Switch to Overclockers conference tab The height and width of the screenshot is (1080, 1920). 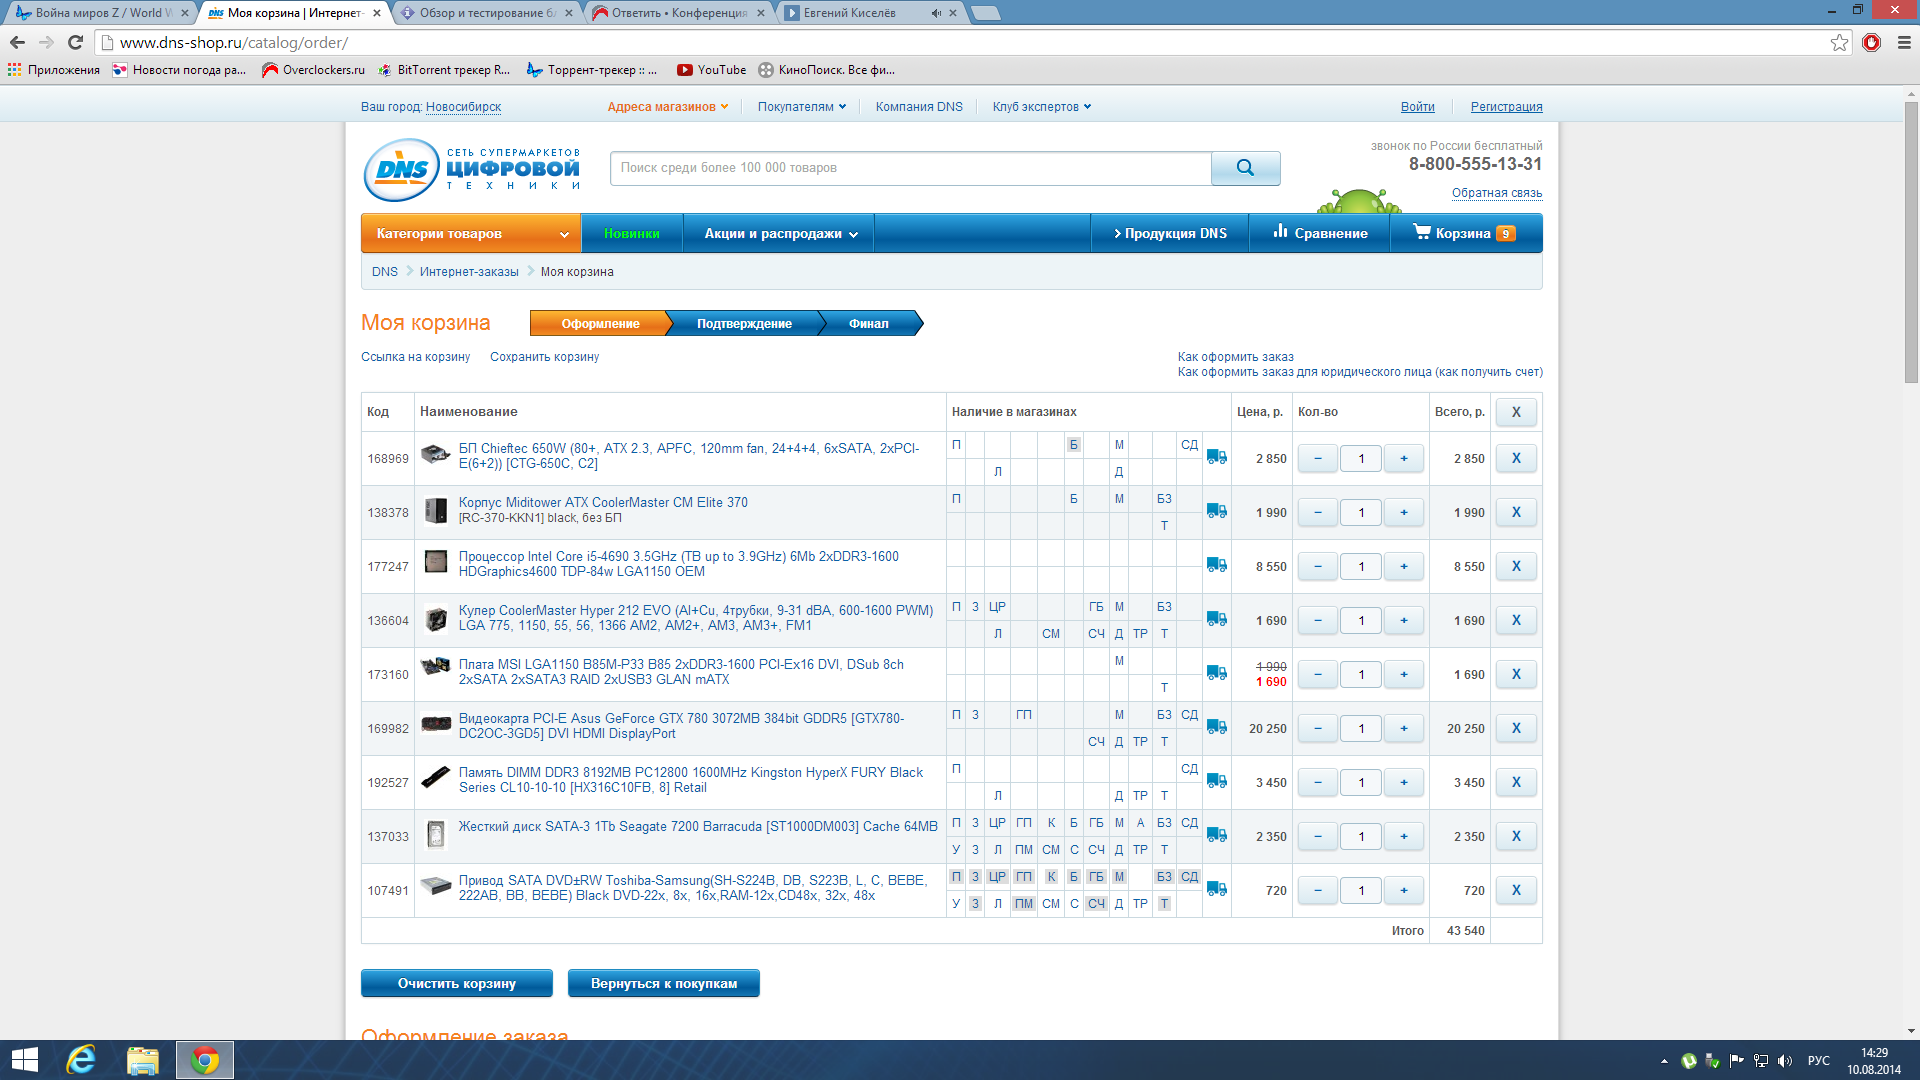(x=678, y=13)
